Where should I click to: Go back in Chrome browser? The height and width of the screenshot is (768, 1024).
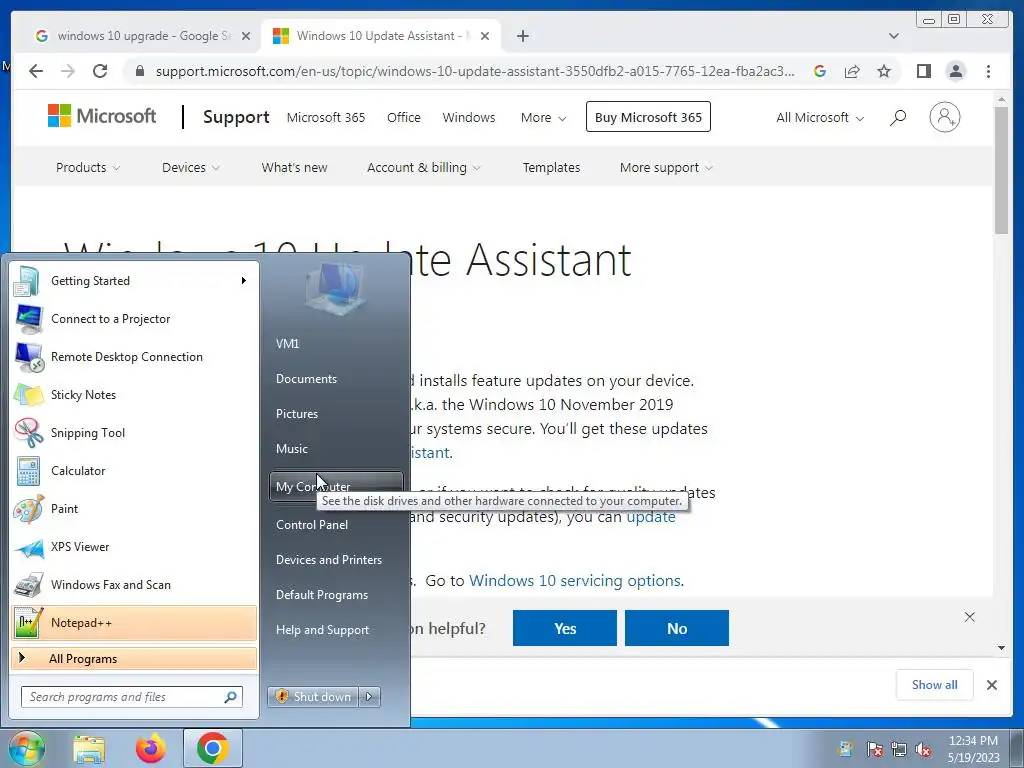[36, 71]
